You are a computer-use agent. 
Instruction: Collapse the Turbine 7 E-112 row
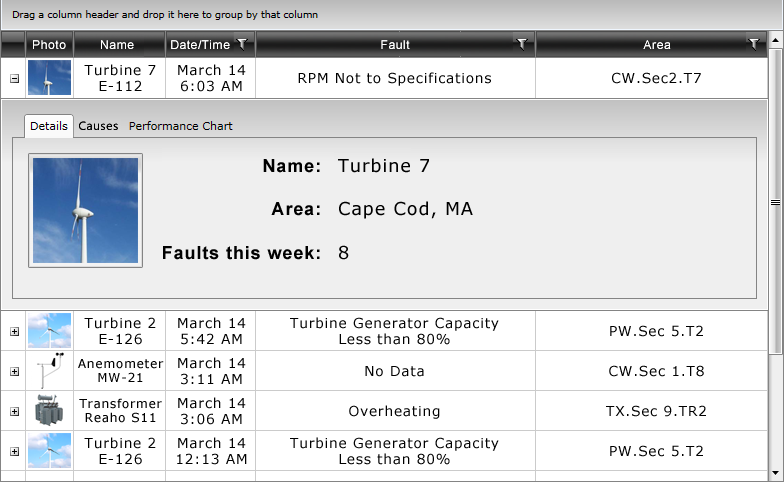point(14,78)
